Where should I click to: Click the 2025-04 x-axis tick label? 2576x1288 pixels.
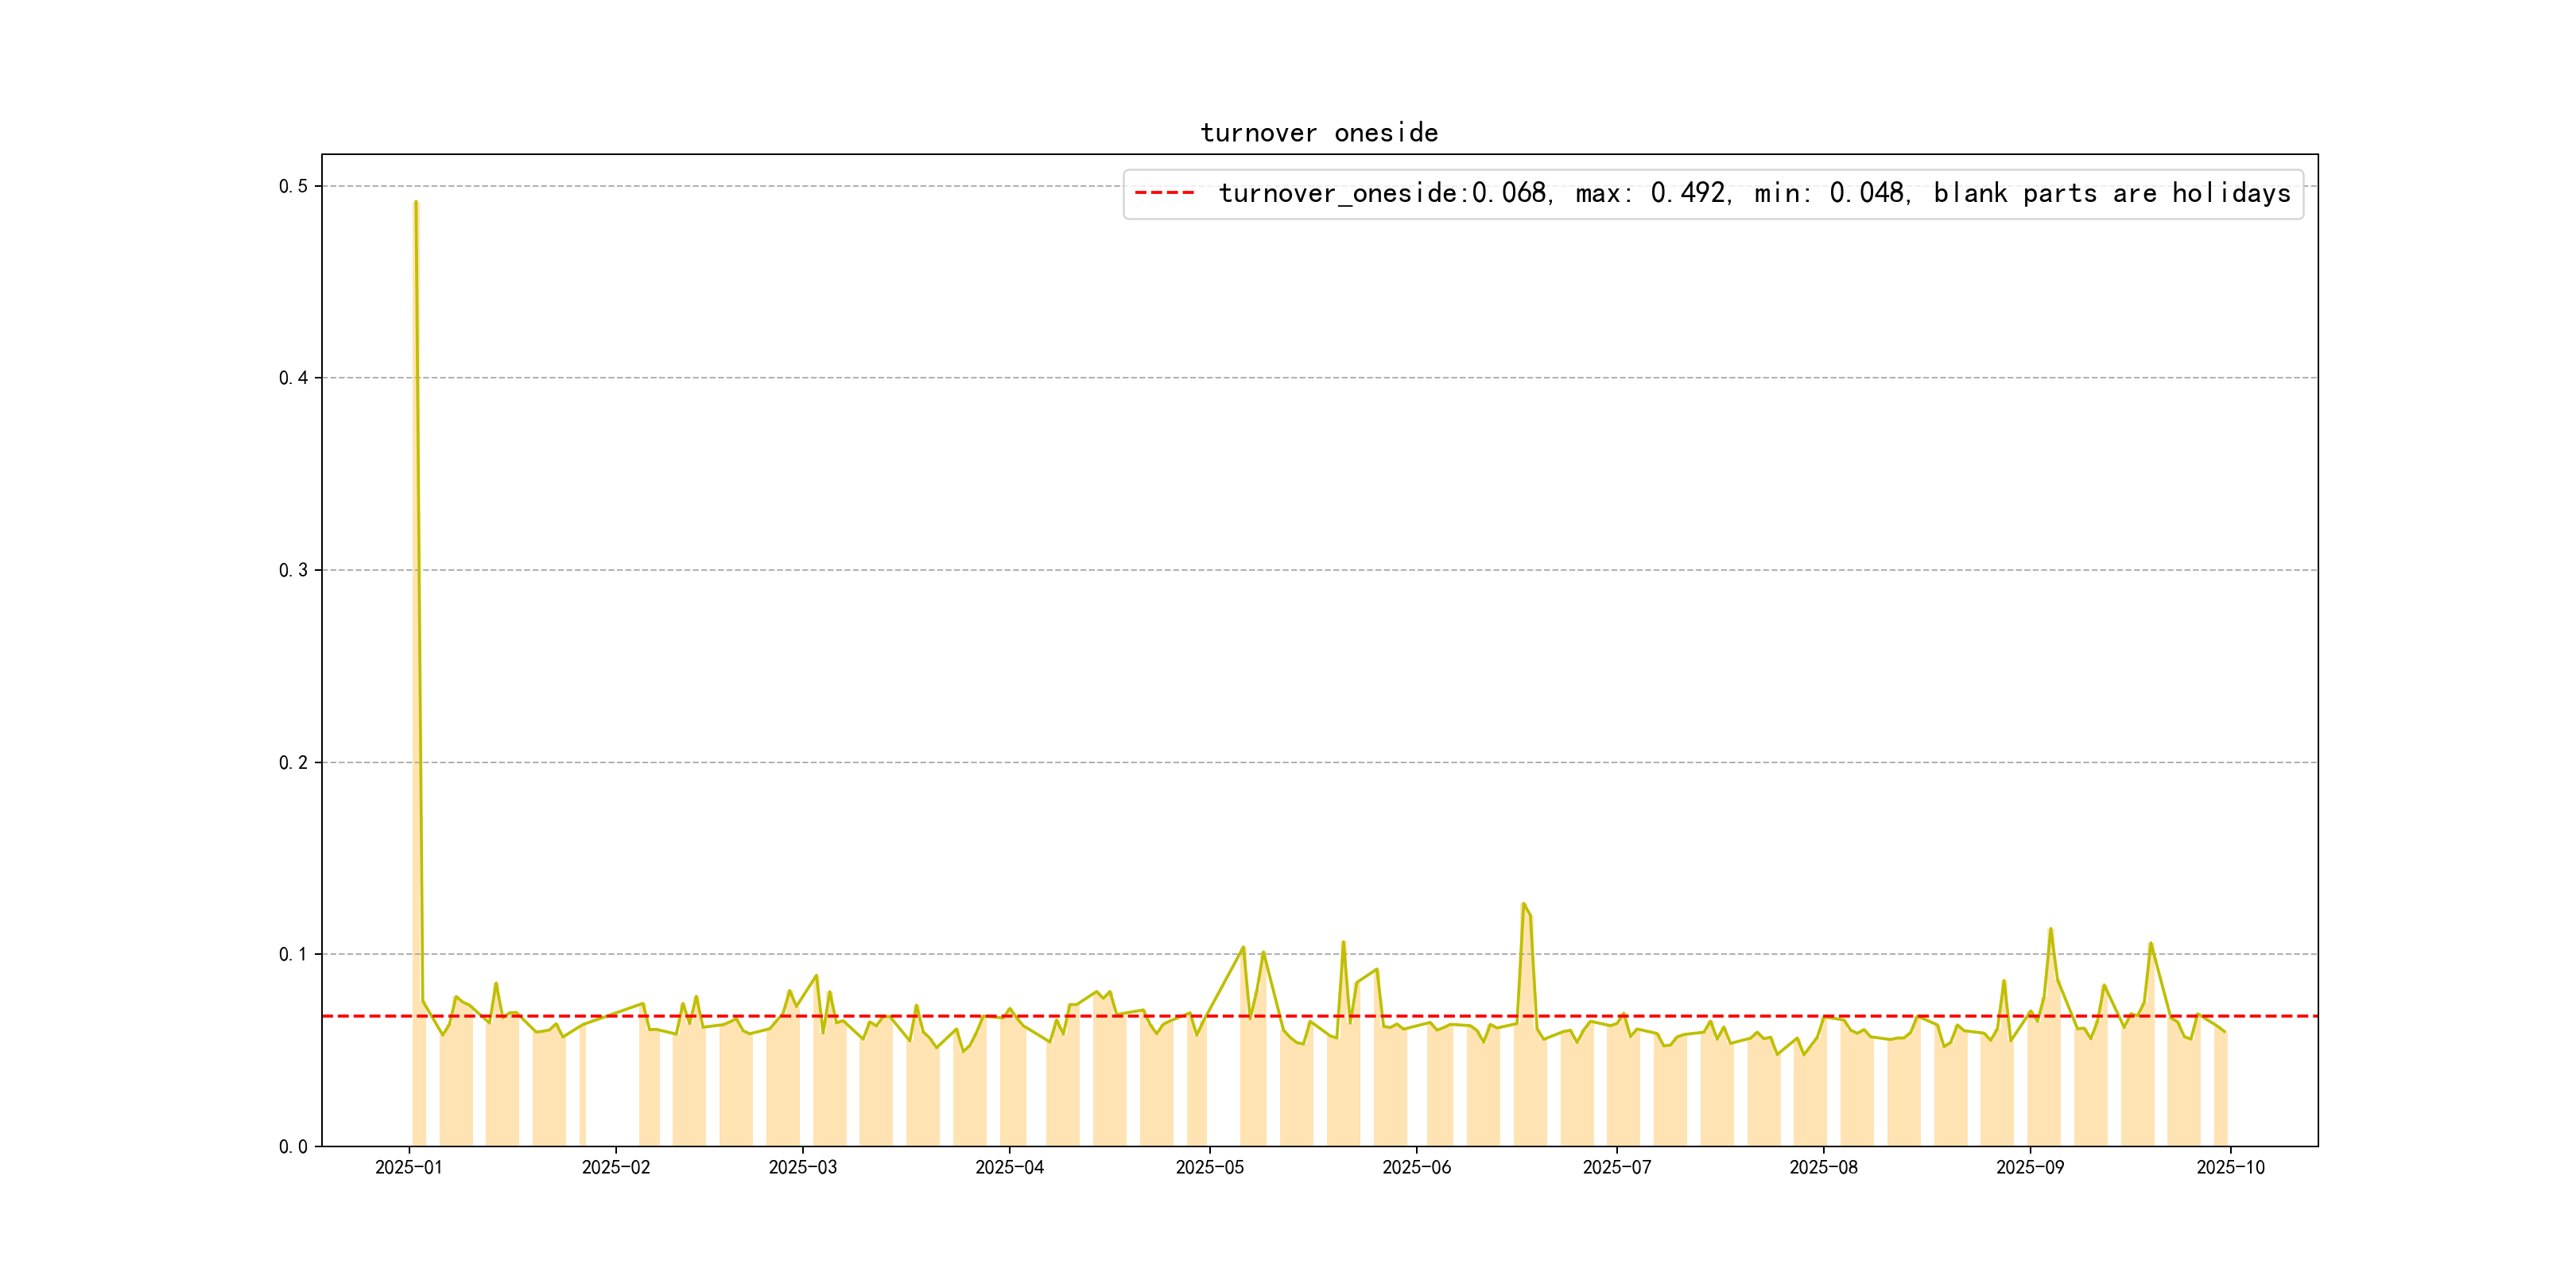tap(1009, 1167)
